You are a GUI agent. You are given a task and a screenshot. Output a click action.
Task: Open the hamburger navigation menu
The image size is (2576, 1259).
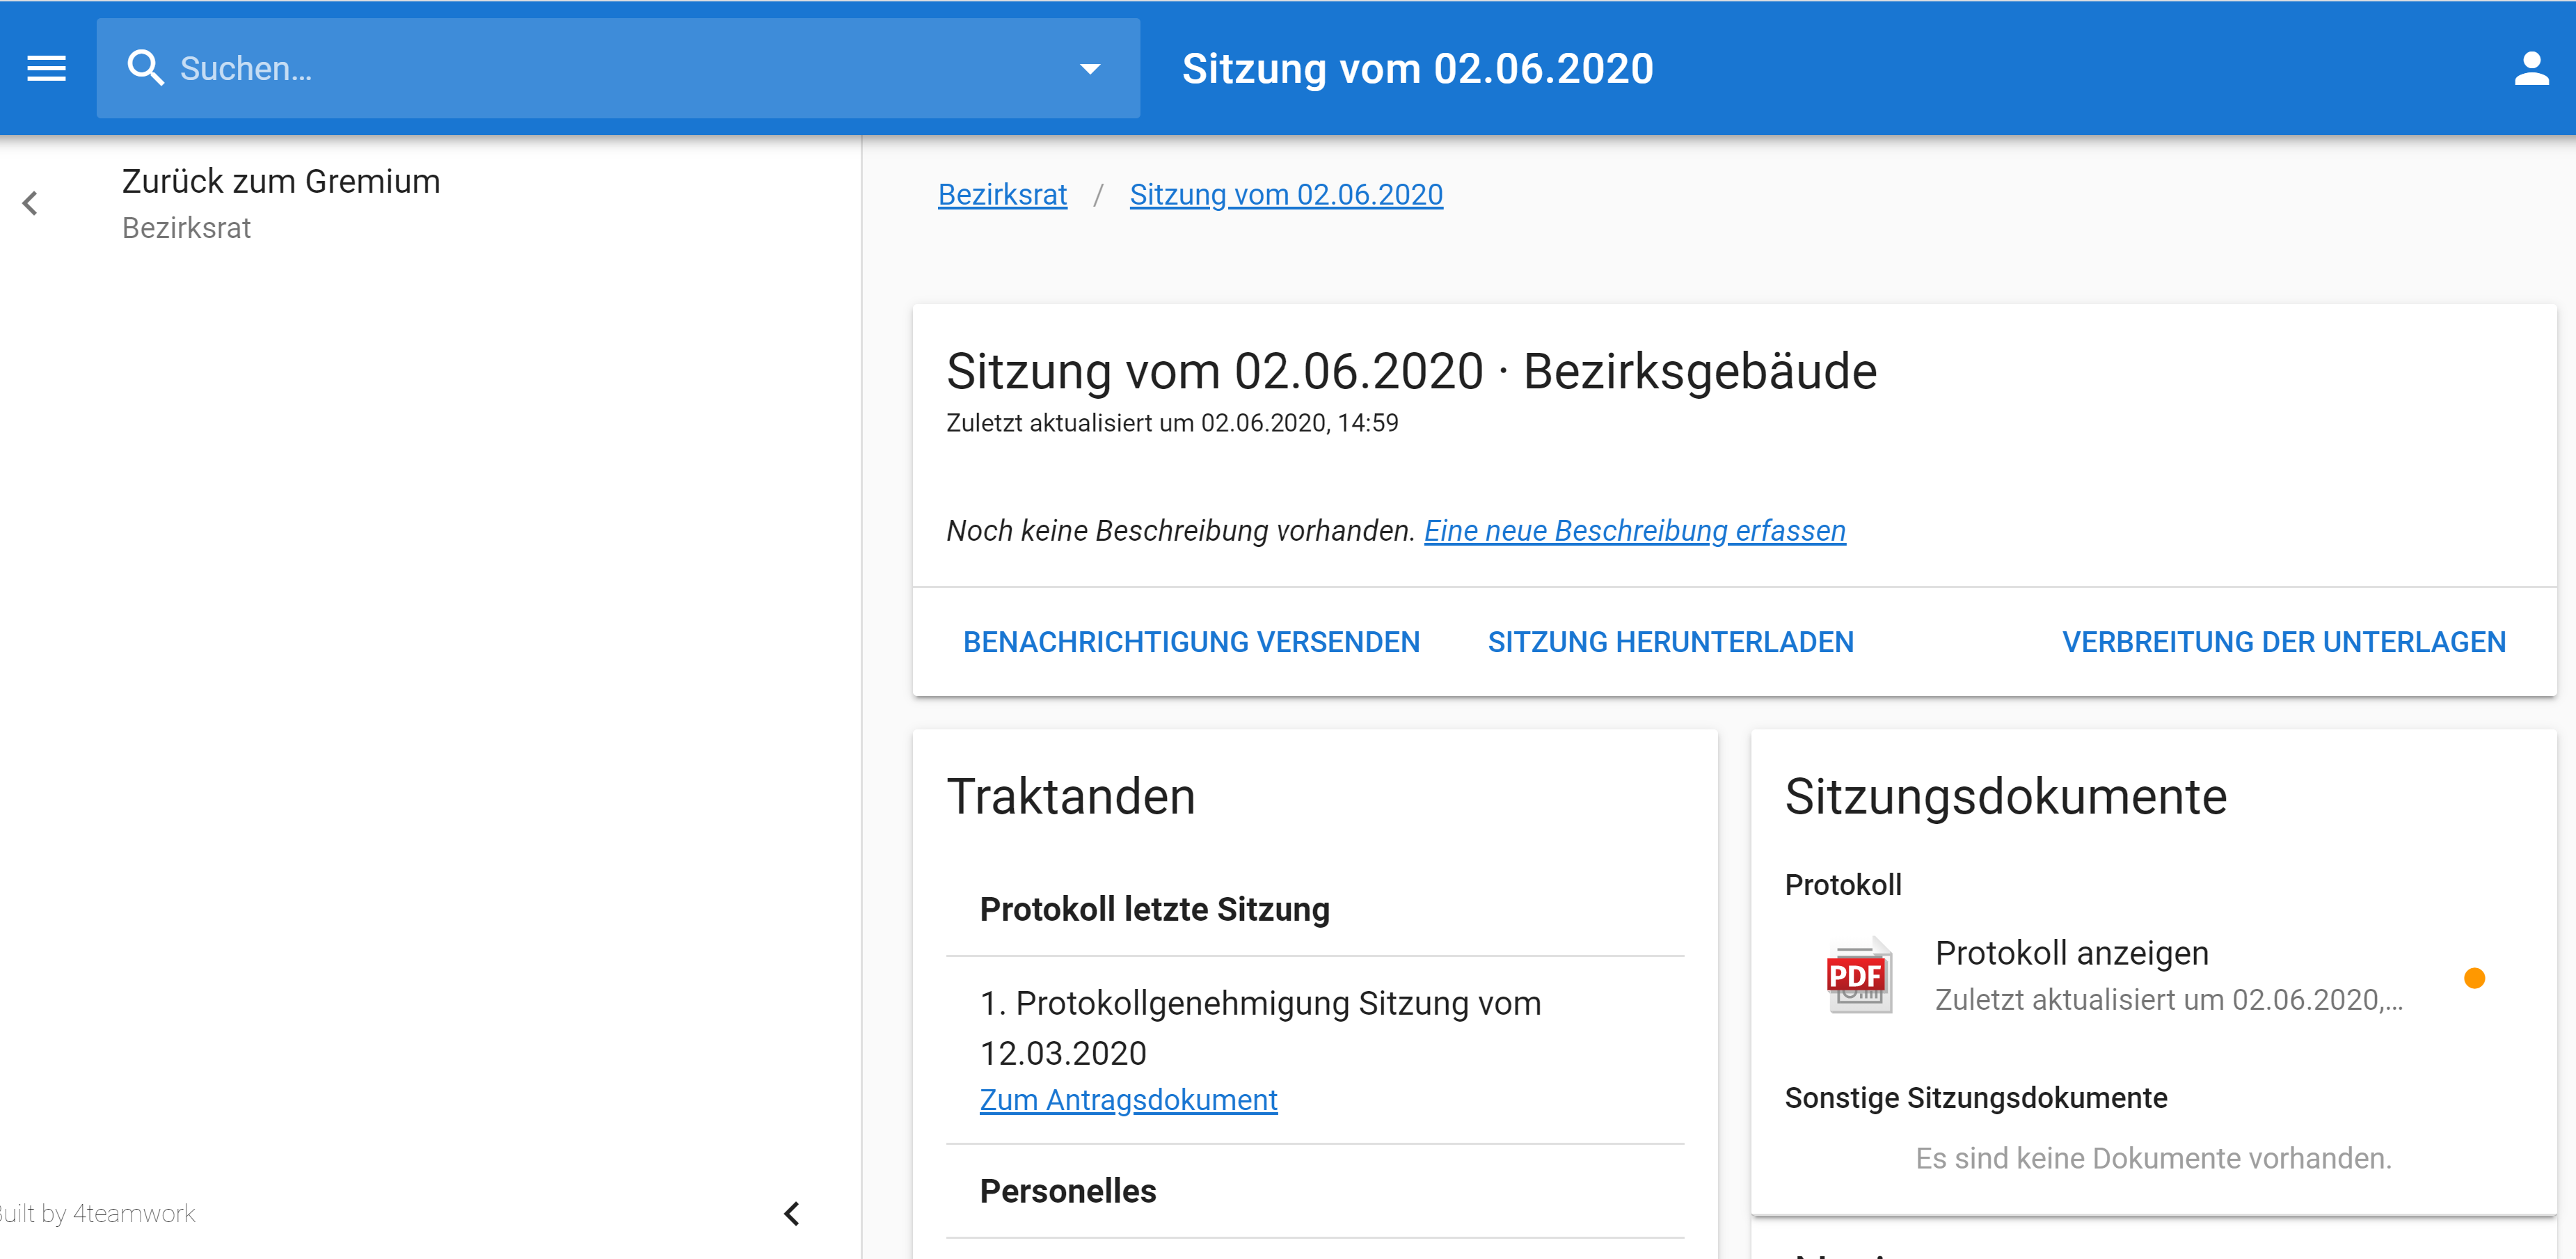coord(46,68)
